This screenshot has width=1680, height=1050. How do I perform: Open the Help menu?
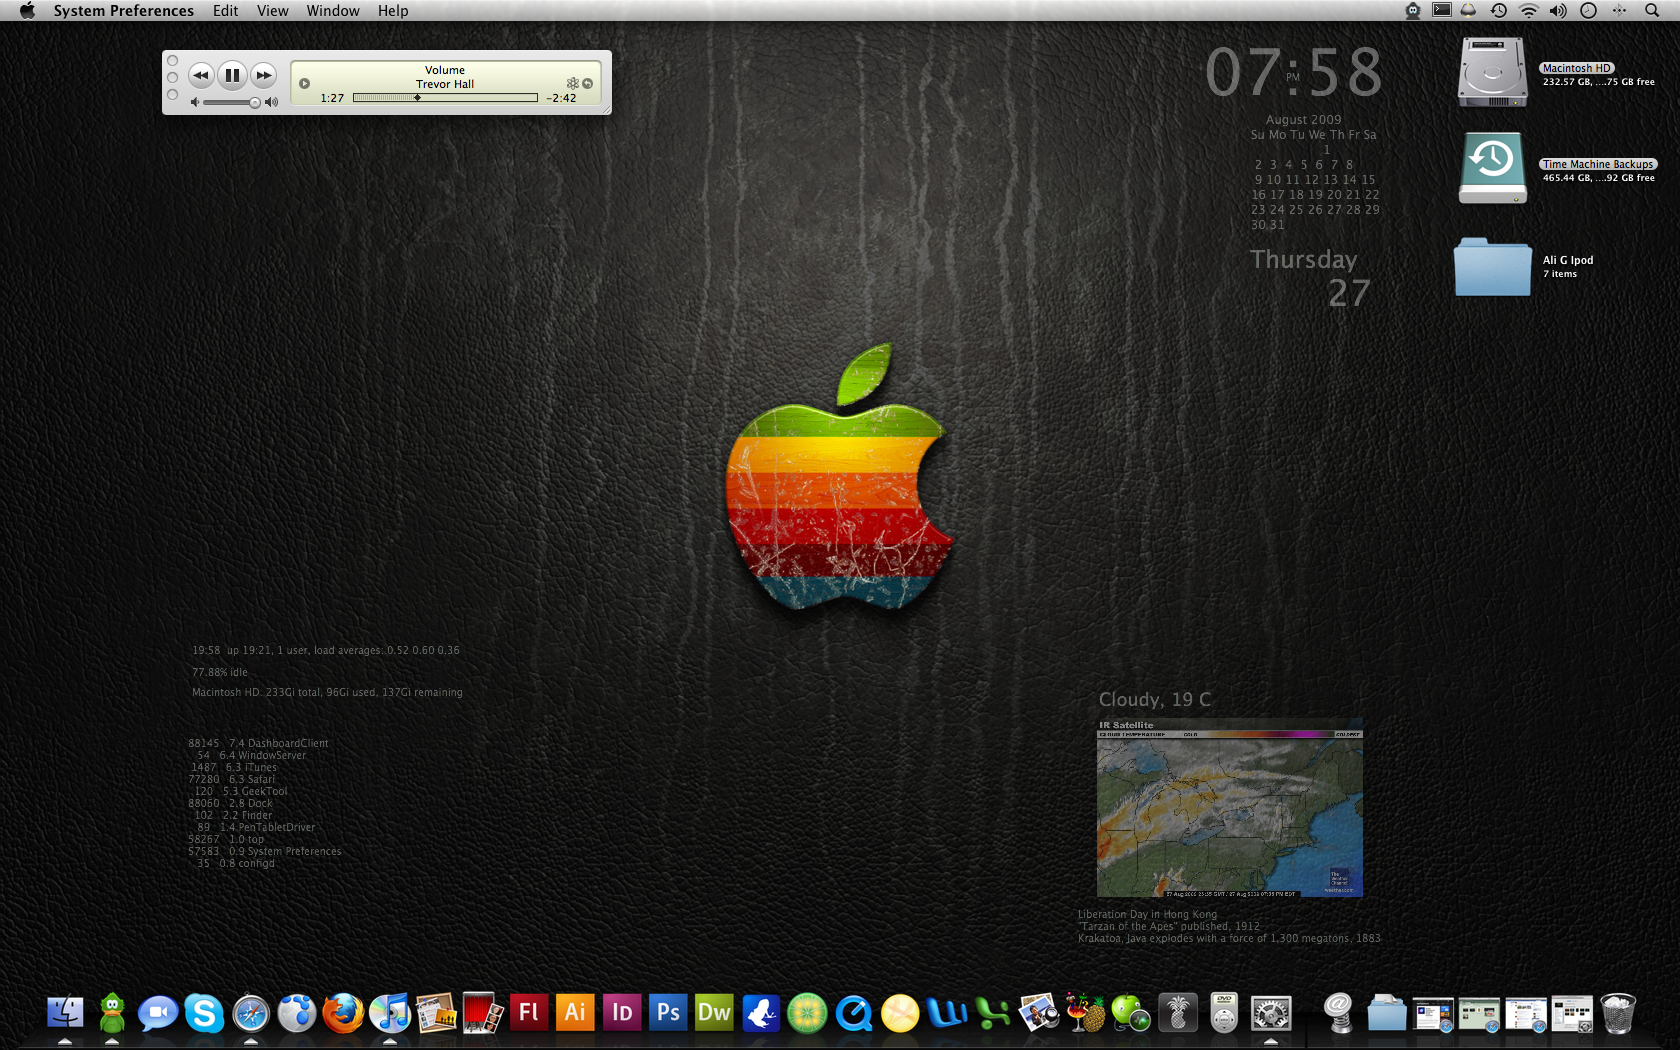393,10
